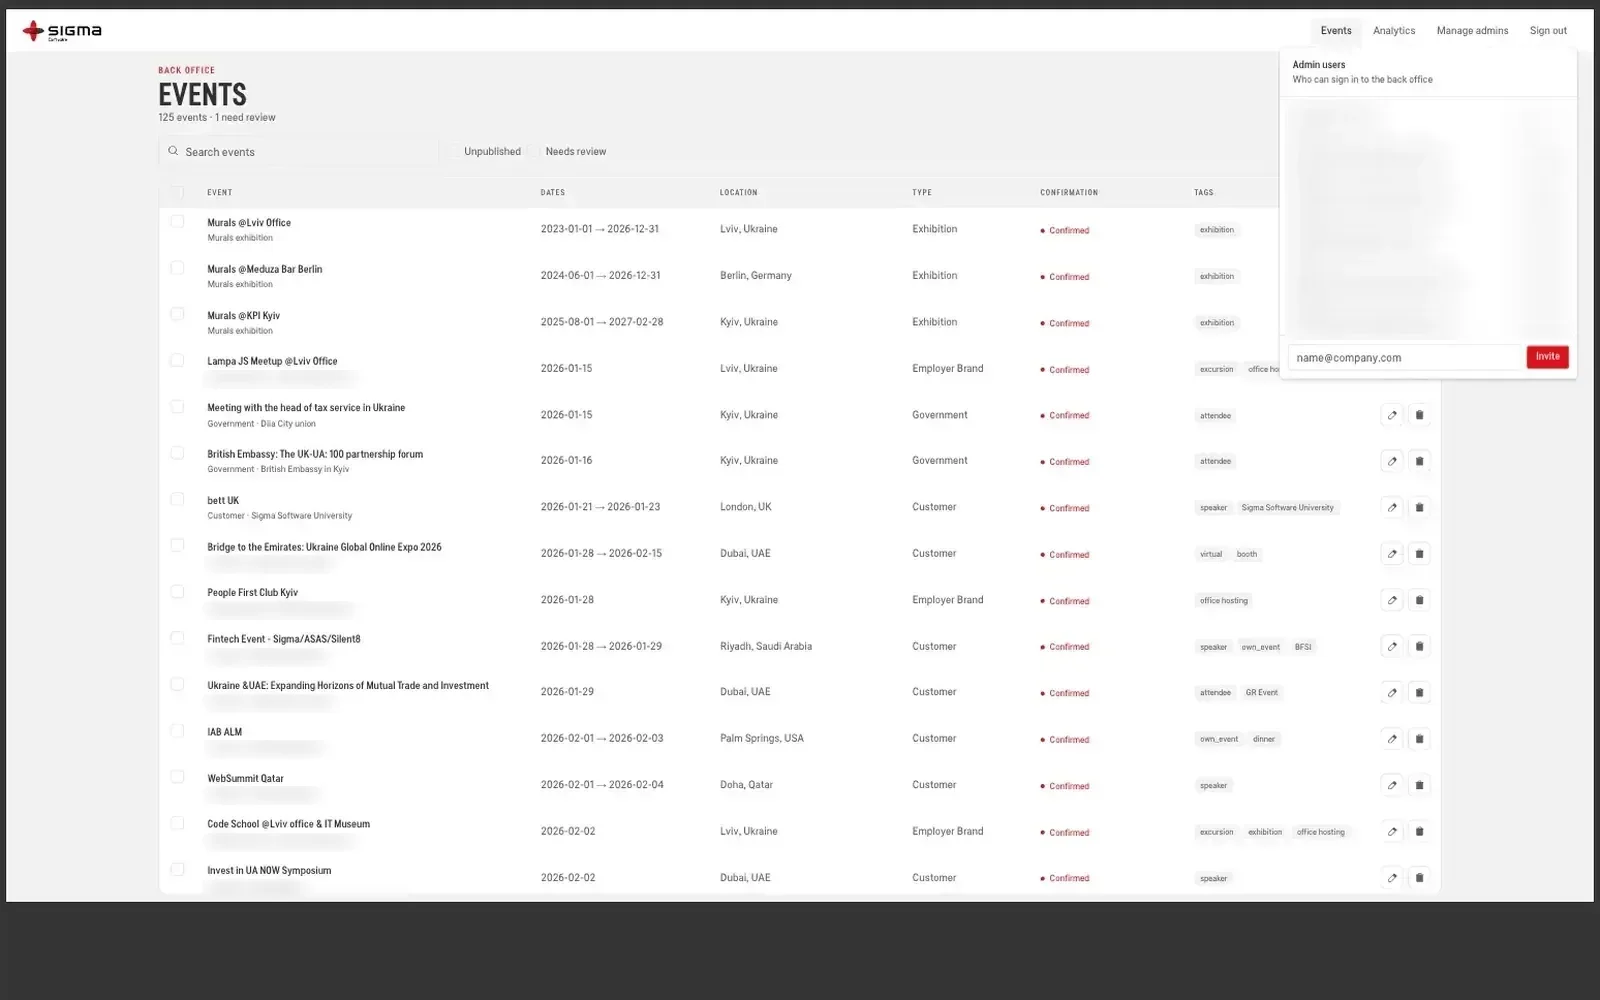Delete the People First Club Kyiv event
Image resolution: width=1600 pixels, height=1000 pixels.
click(1419, 600)
